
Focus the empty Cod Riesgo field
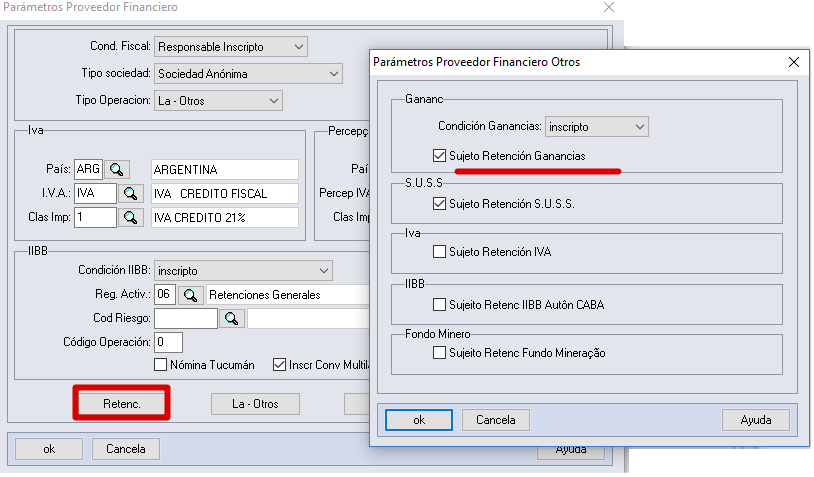tap(186, 318)
